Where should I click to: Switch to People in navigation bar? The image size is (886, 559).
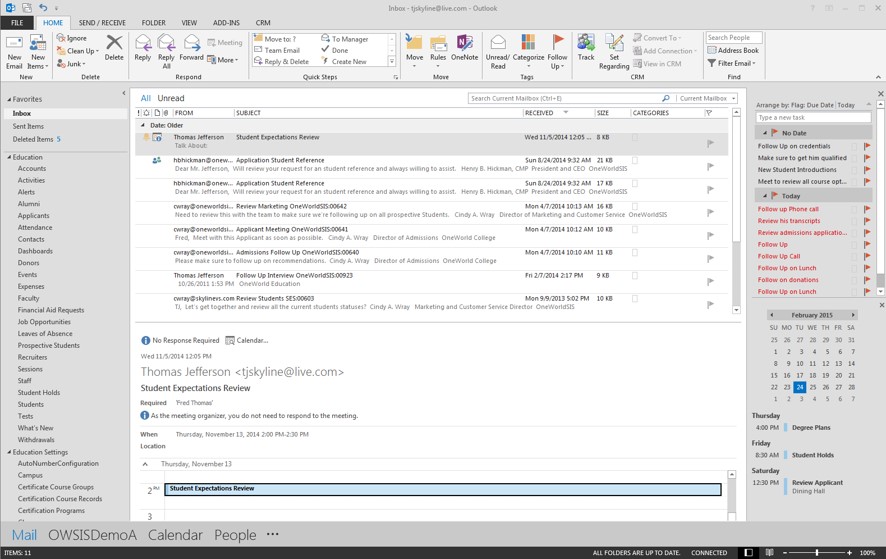[235, 535]
